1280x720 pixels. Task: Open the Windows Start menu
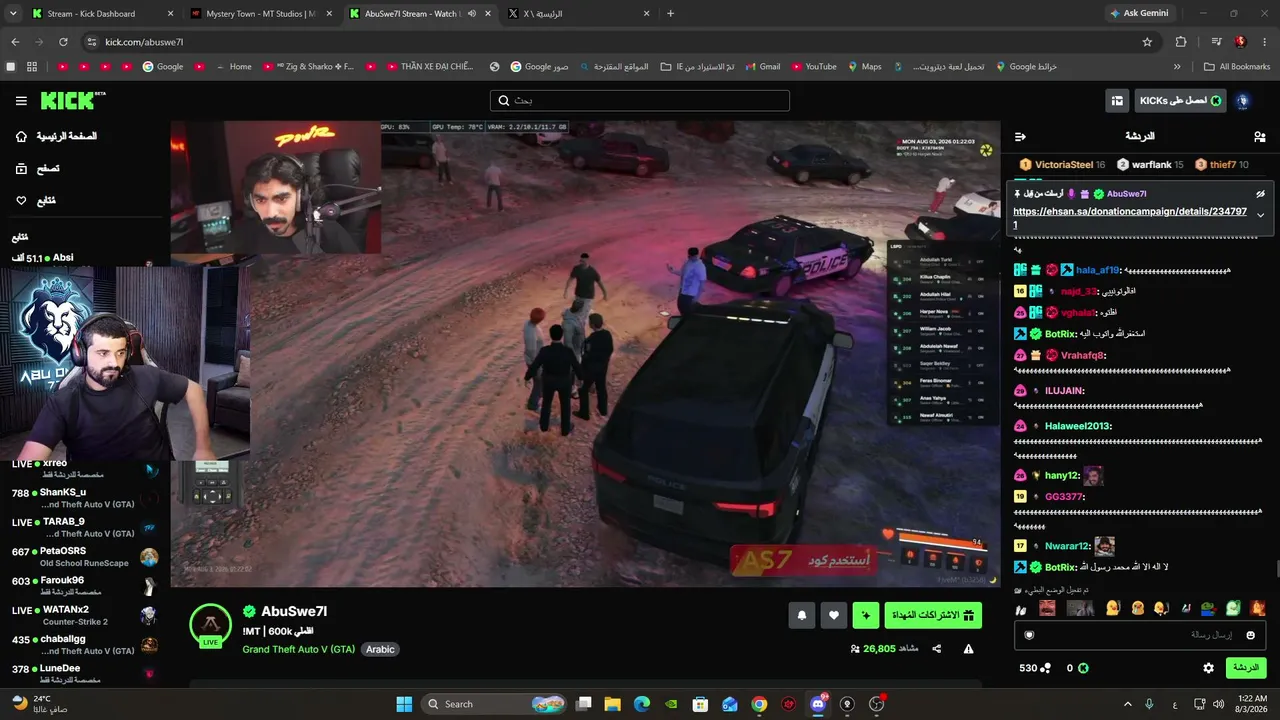pos(404,704)
